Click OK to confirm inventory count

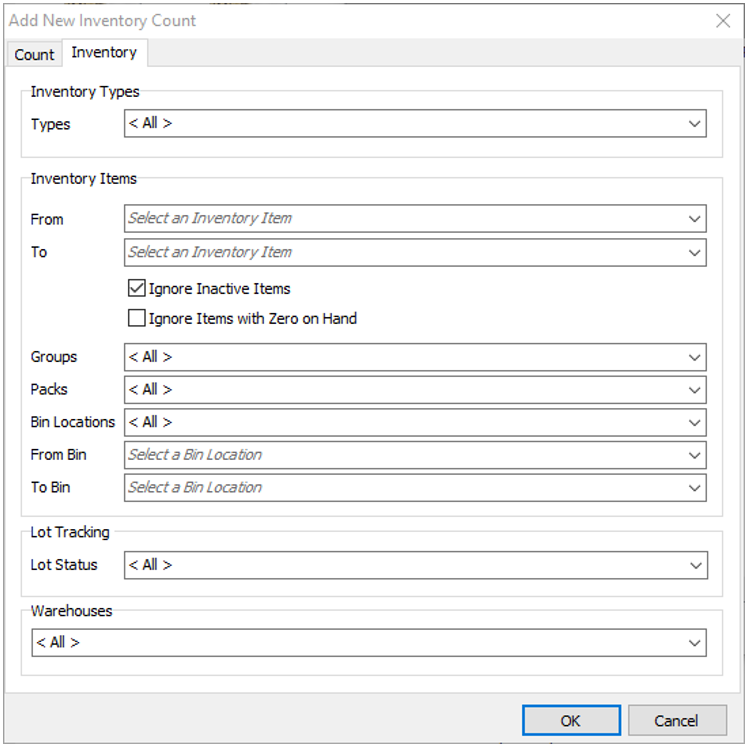570,720
